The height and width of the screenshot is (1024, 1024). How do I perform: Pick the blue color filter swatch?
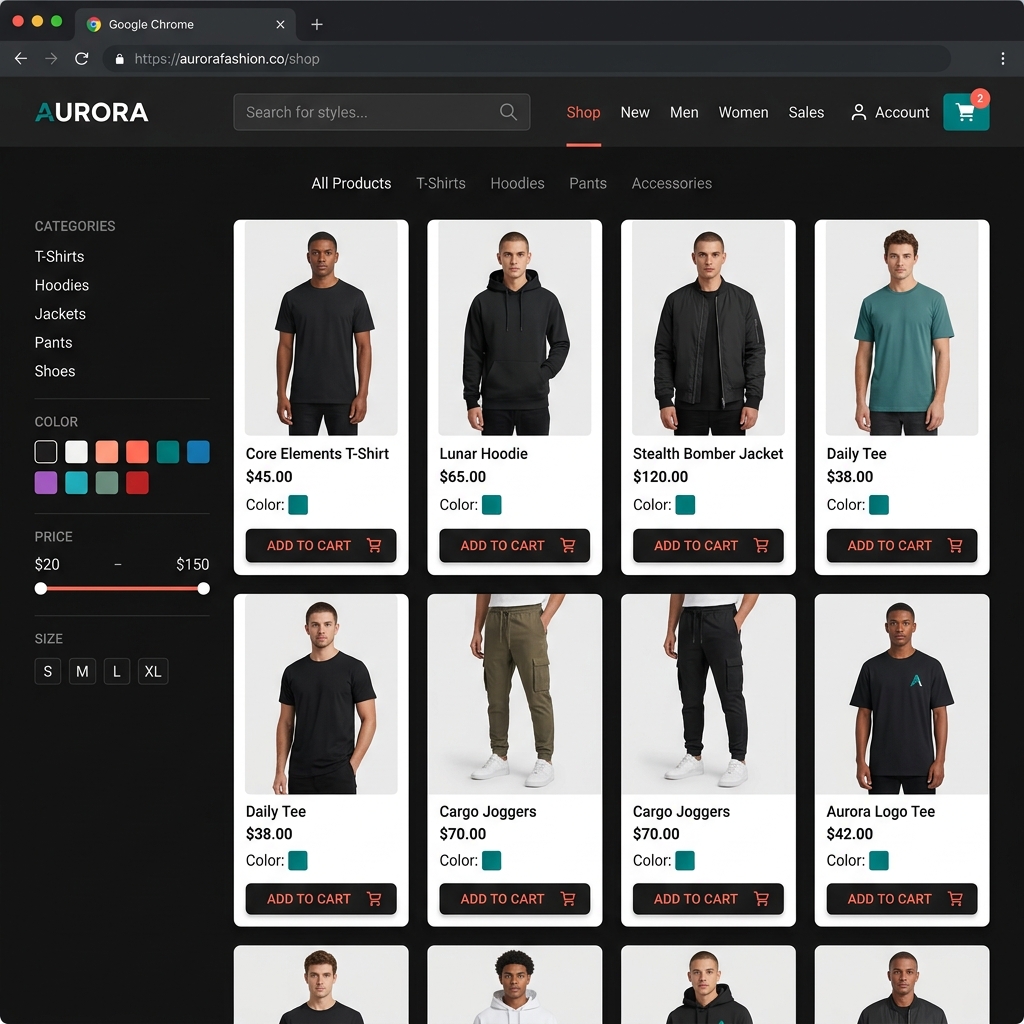[199, 452]
